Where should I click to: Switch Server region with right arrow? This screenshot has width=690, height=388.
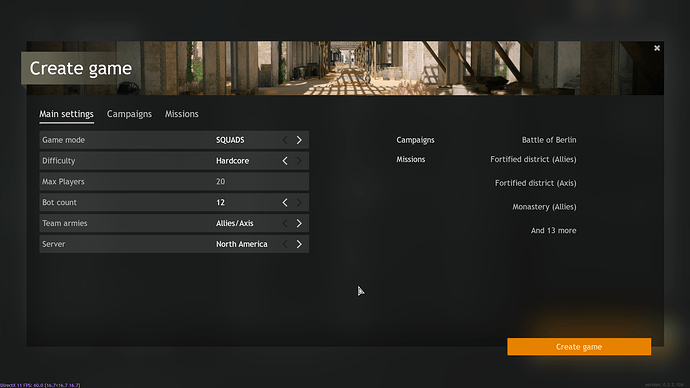pyautogui.click(x=299, y=244)
